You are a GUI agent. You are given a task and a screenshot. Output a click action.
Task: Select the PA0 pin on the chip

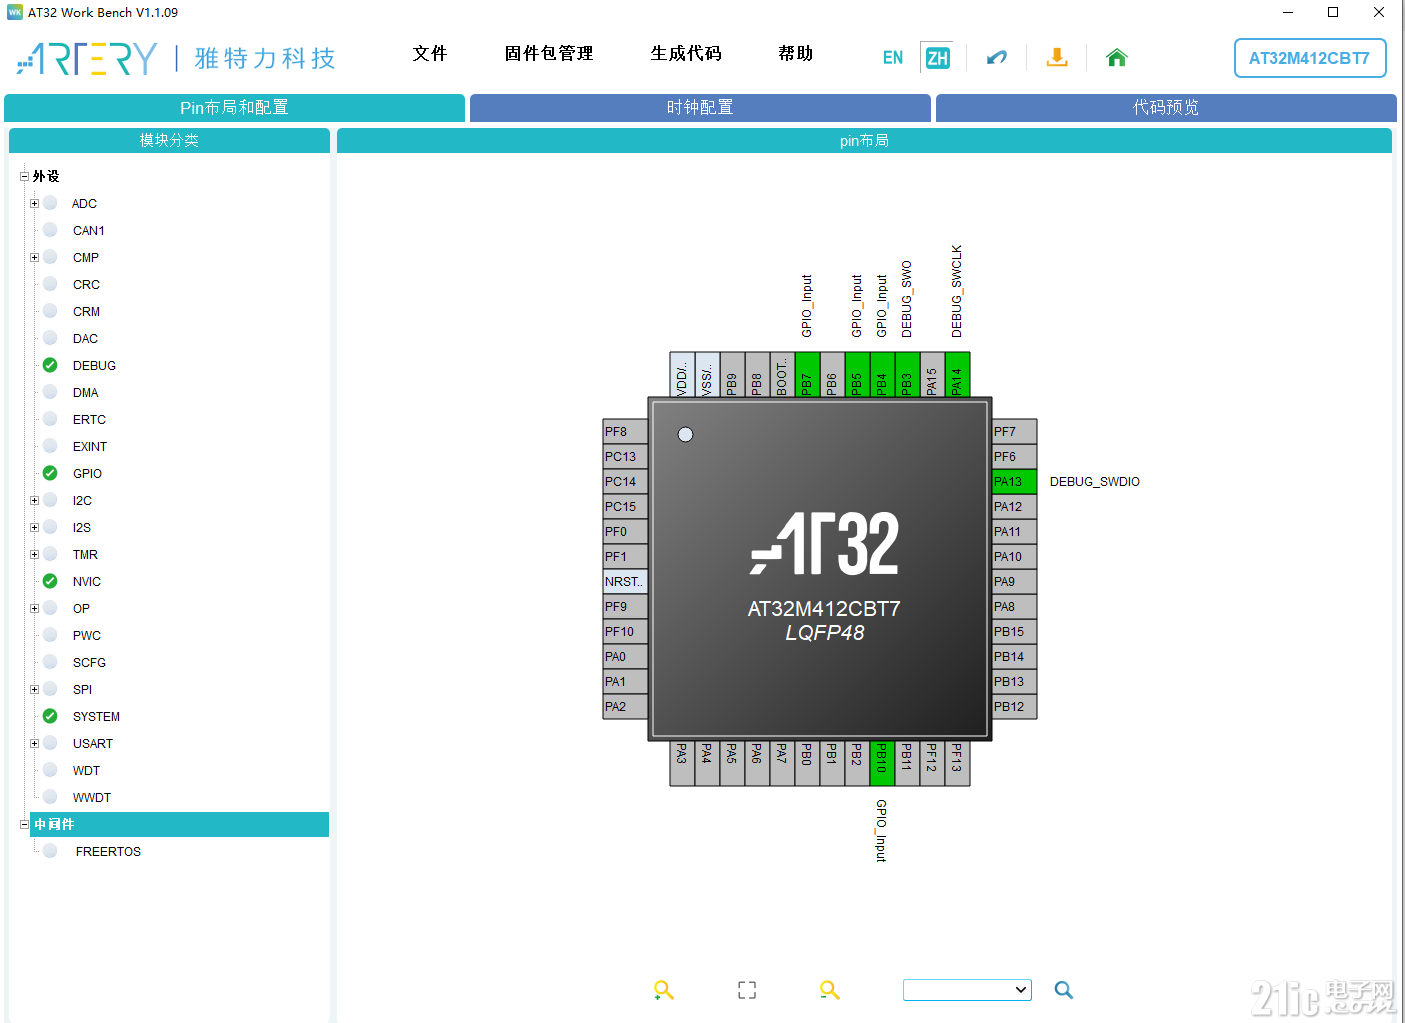tap(625, 657)
